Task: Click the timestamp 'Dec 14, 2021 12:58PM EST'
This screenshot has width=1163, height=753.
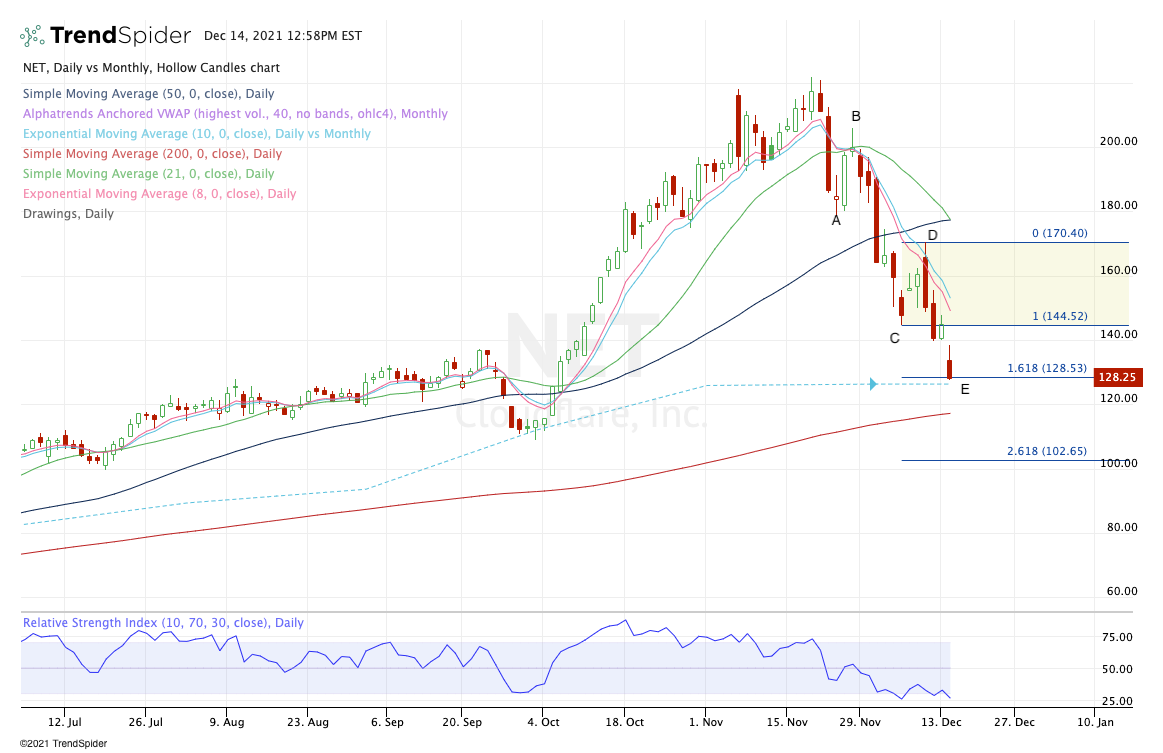Action: 283,35
